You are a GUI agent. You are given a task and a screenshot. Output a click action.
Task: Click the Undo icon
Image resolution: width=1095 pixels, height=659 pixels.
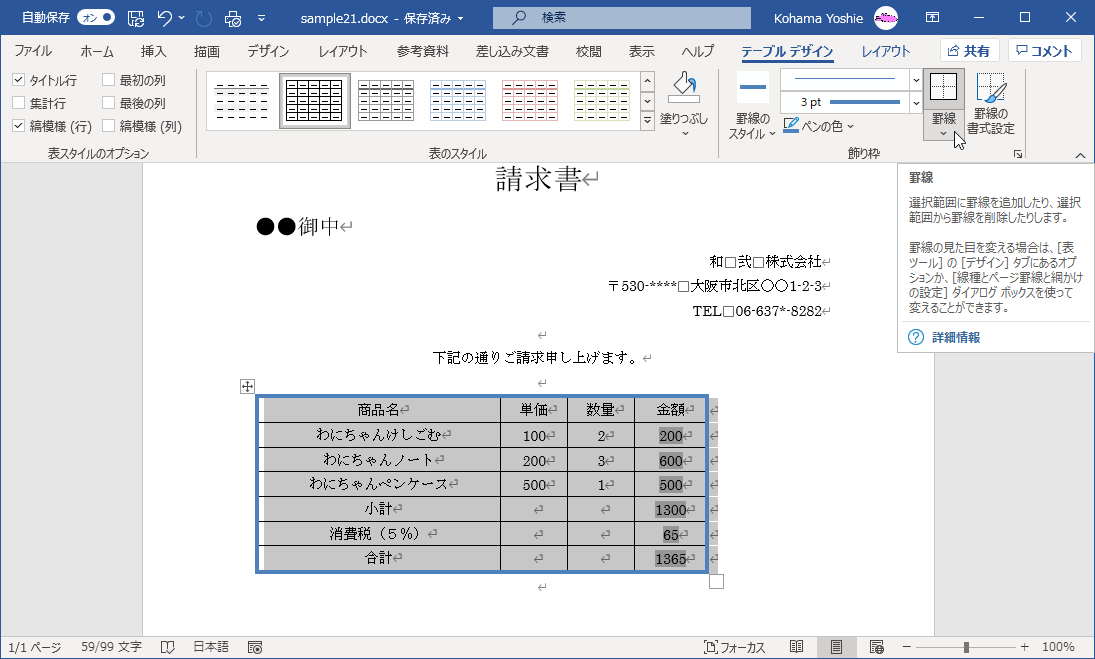coord(165,17)
